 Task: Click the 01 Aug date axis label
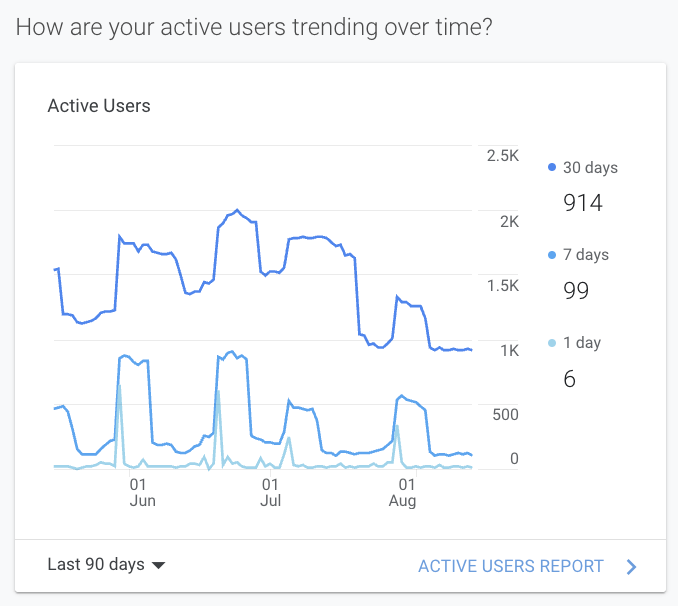(x=401, y=492)
